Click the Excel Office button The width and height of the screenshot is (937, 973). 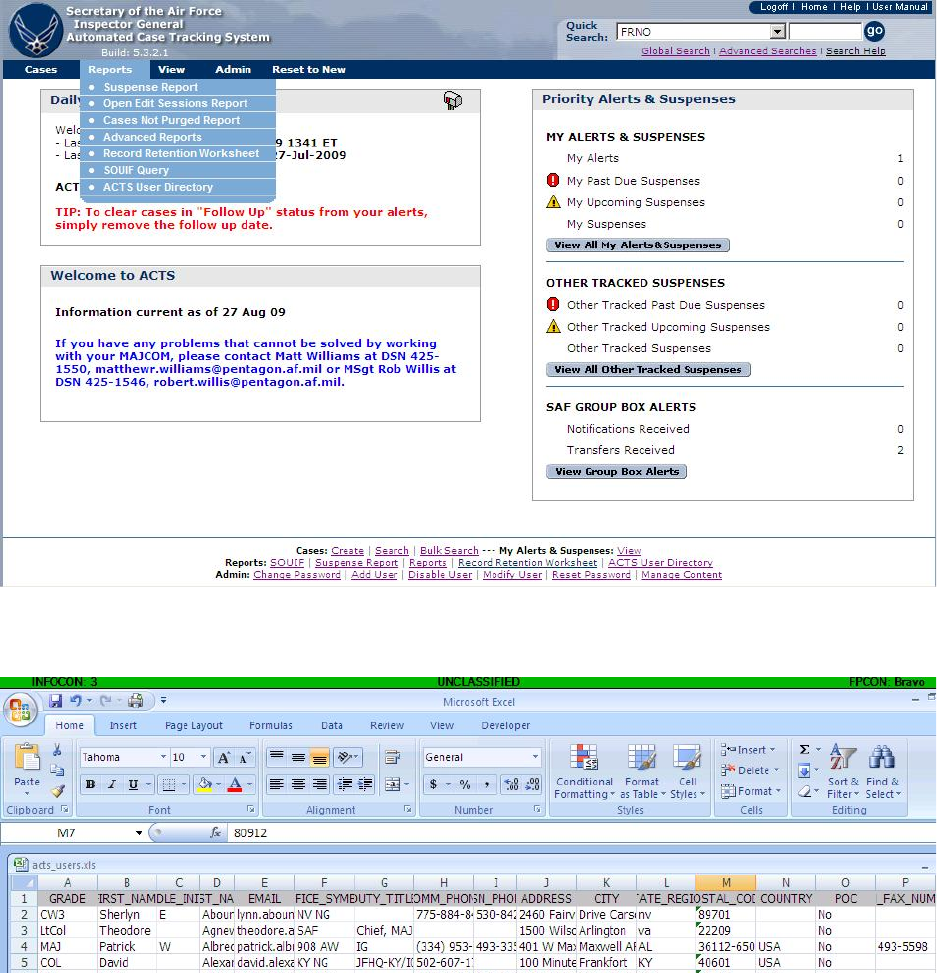pos(20,709)
